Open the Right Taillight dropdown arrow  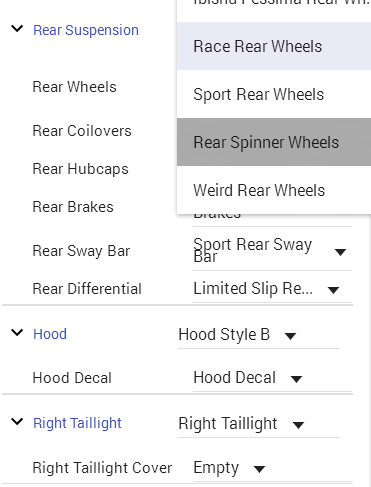click(x=298, y=425)
